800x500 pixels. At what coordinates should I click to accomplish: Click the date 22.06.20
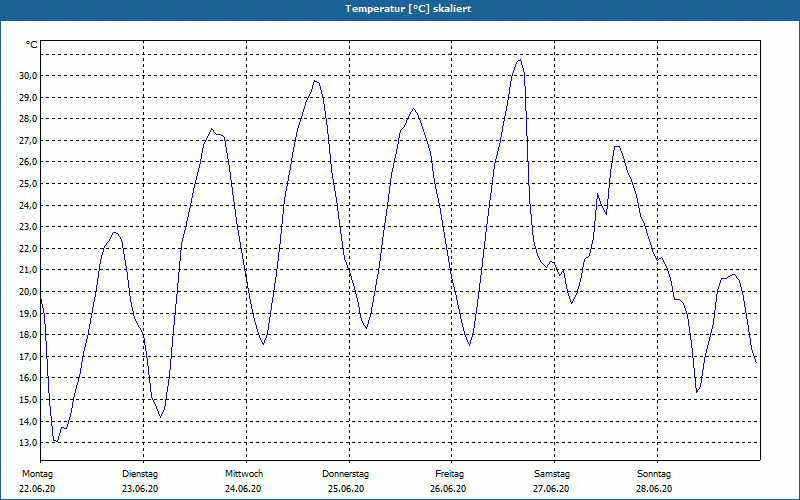point(37,489)
